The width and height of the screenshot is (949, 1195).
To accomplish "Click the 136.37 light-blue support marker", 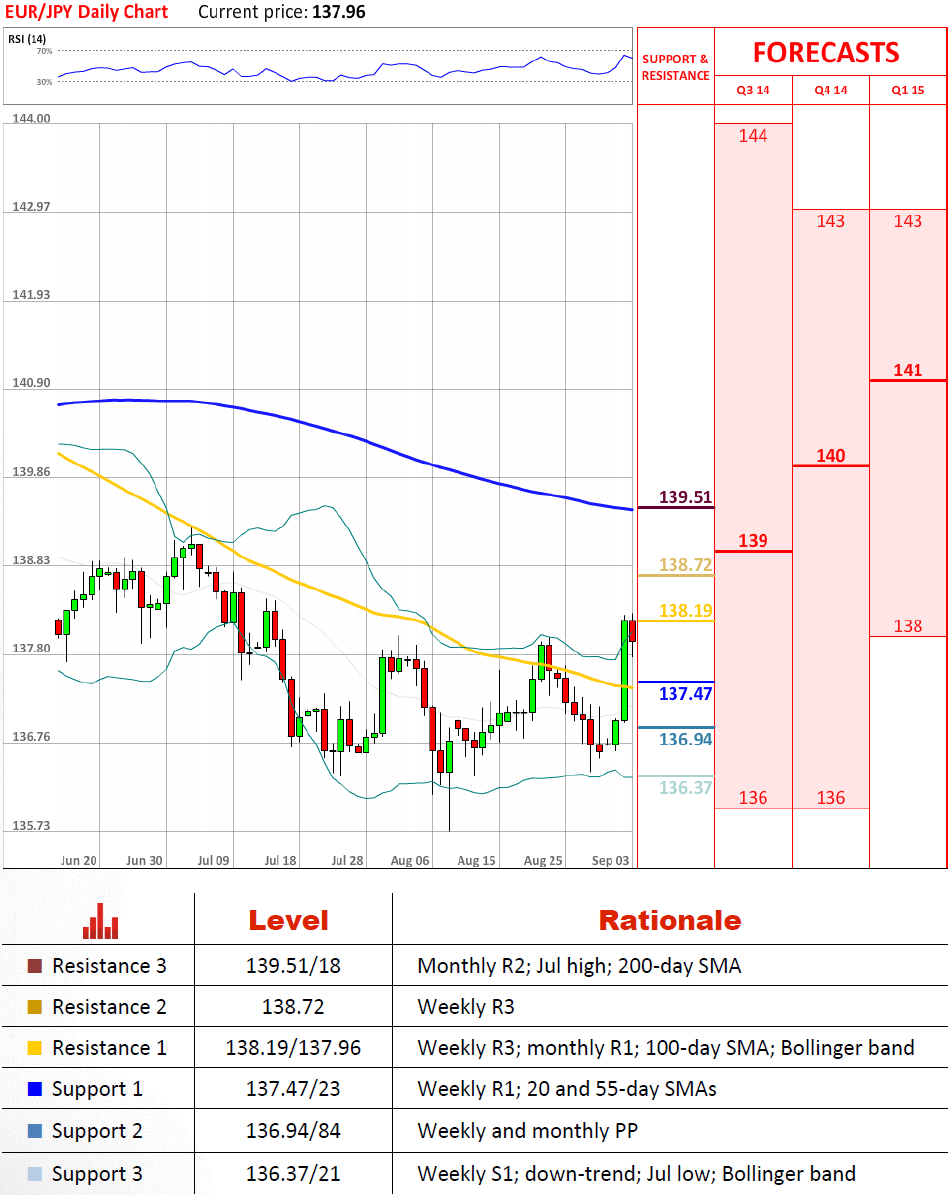I will pos(685,787).
